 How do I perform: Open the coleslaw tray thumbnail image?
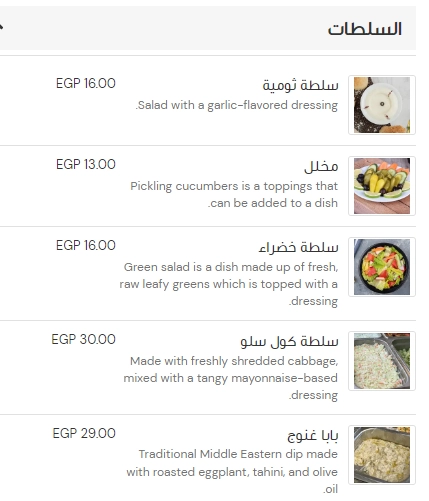(382, 361)
